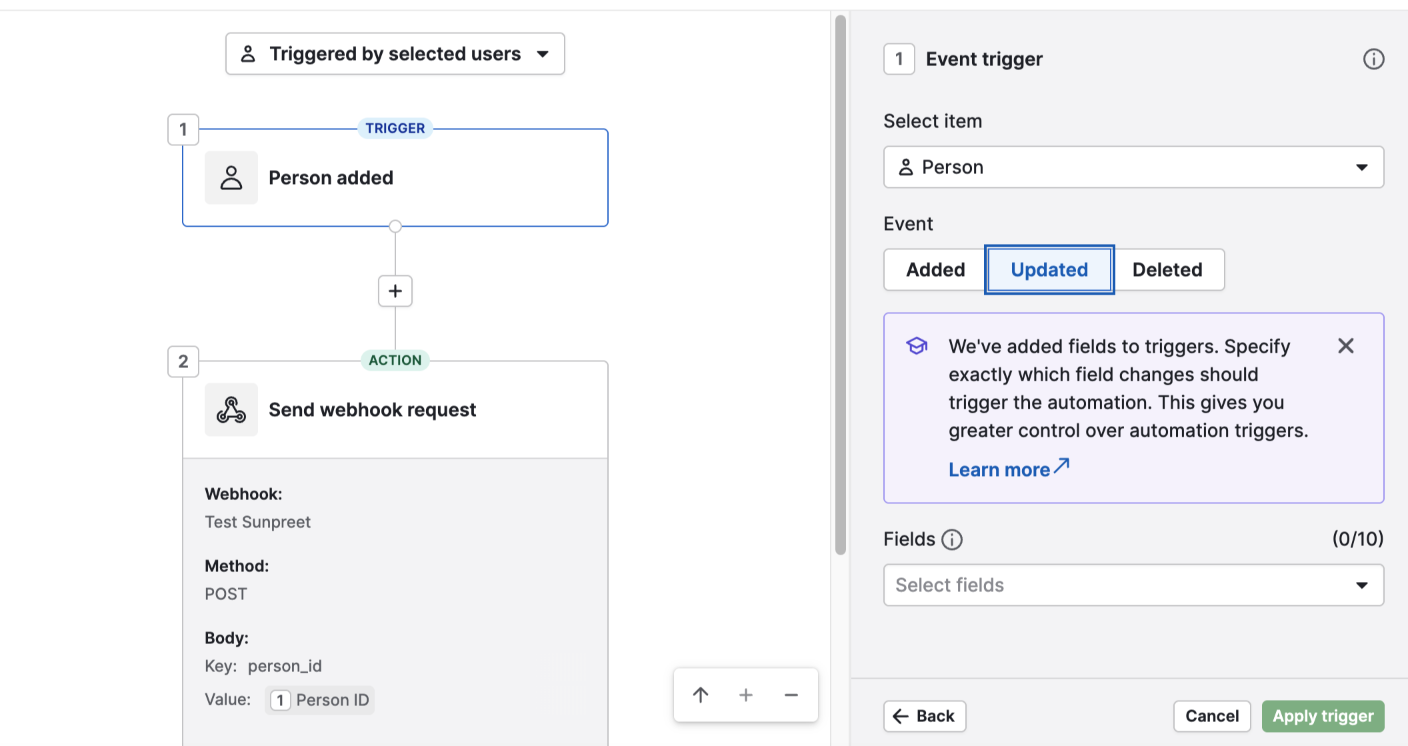Select the Deleted event option
Image resolution: width=1408 pixels, height=746 pixels.
tap(1167, 270)
